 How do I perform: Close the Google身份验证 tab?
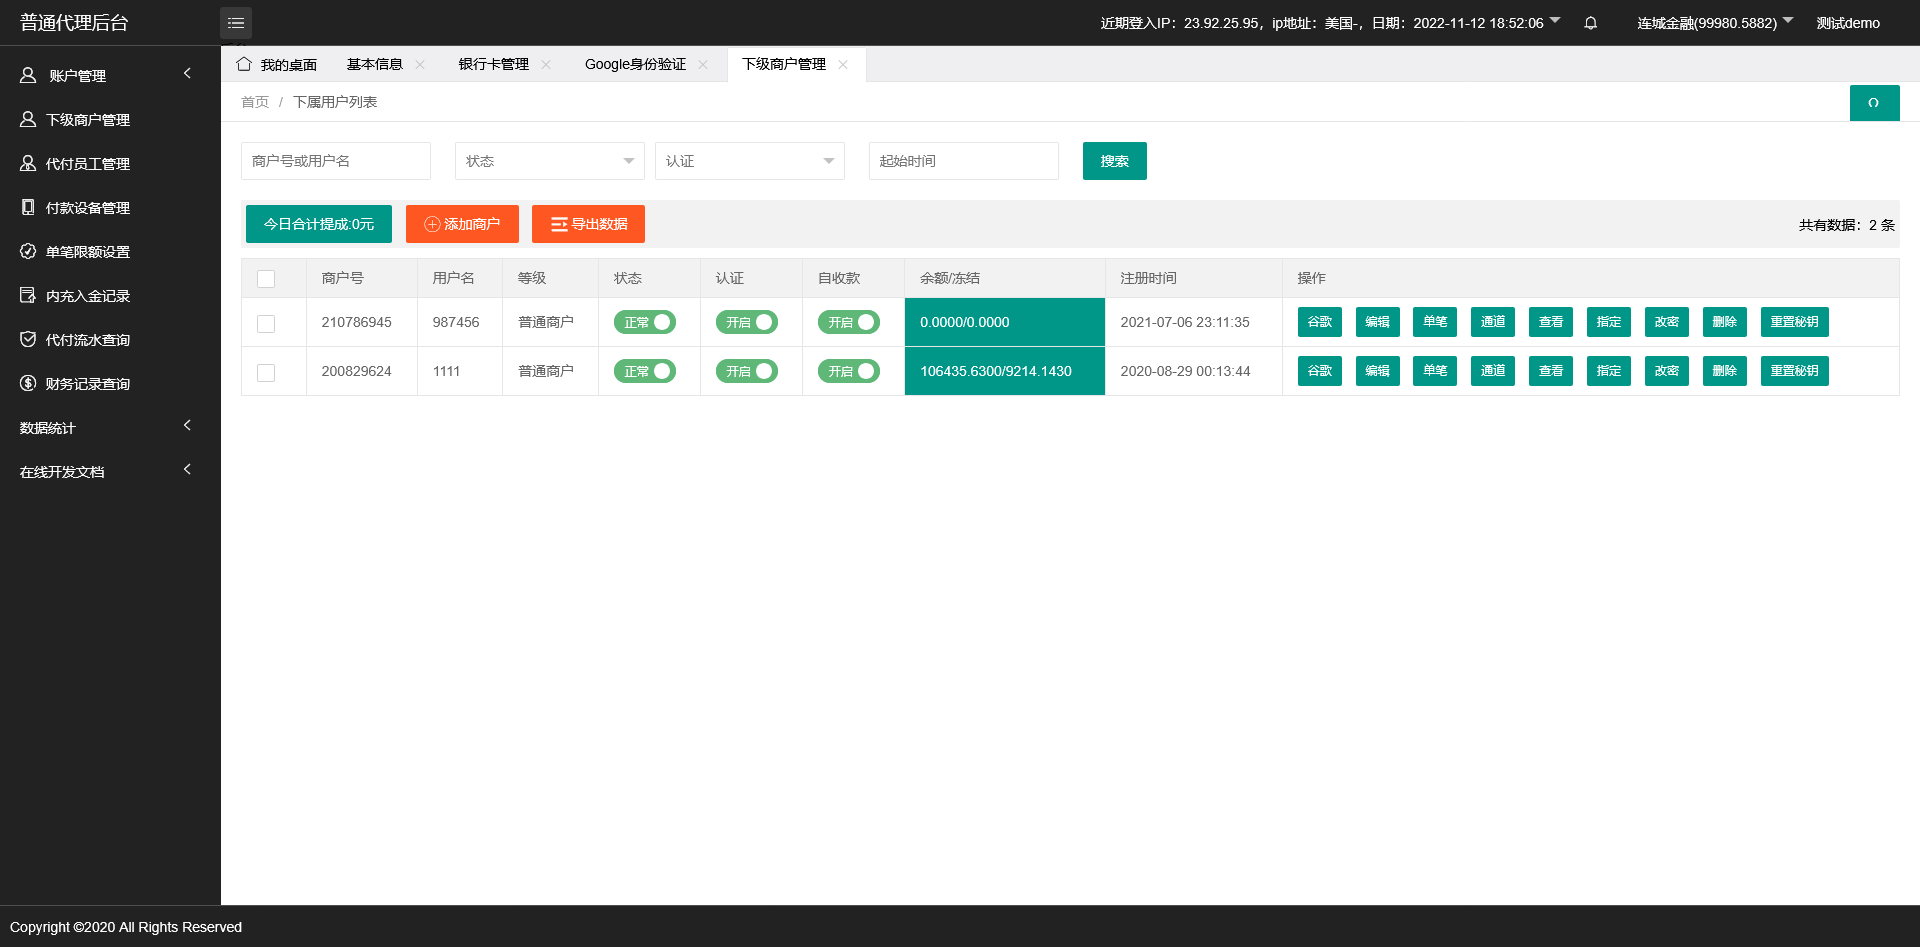(703, 65)
